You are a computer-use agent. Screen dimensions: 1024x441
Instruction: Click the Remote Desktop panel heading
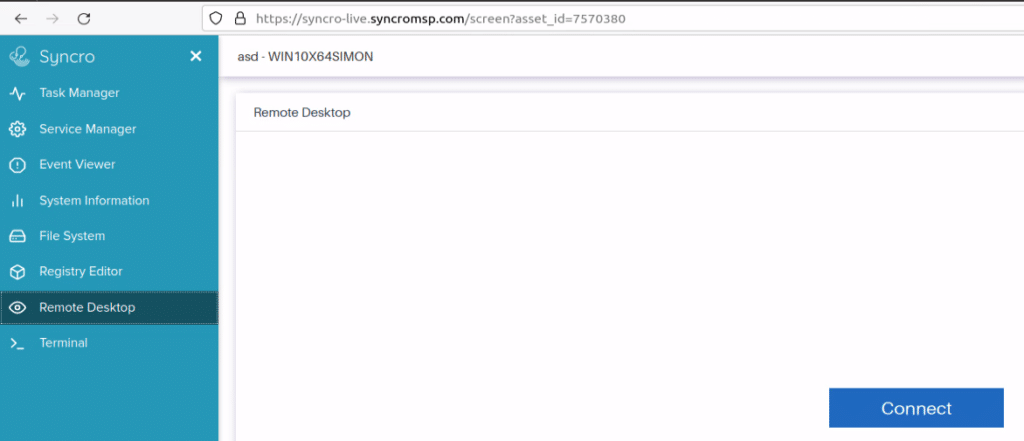click(302, 112)
